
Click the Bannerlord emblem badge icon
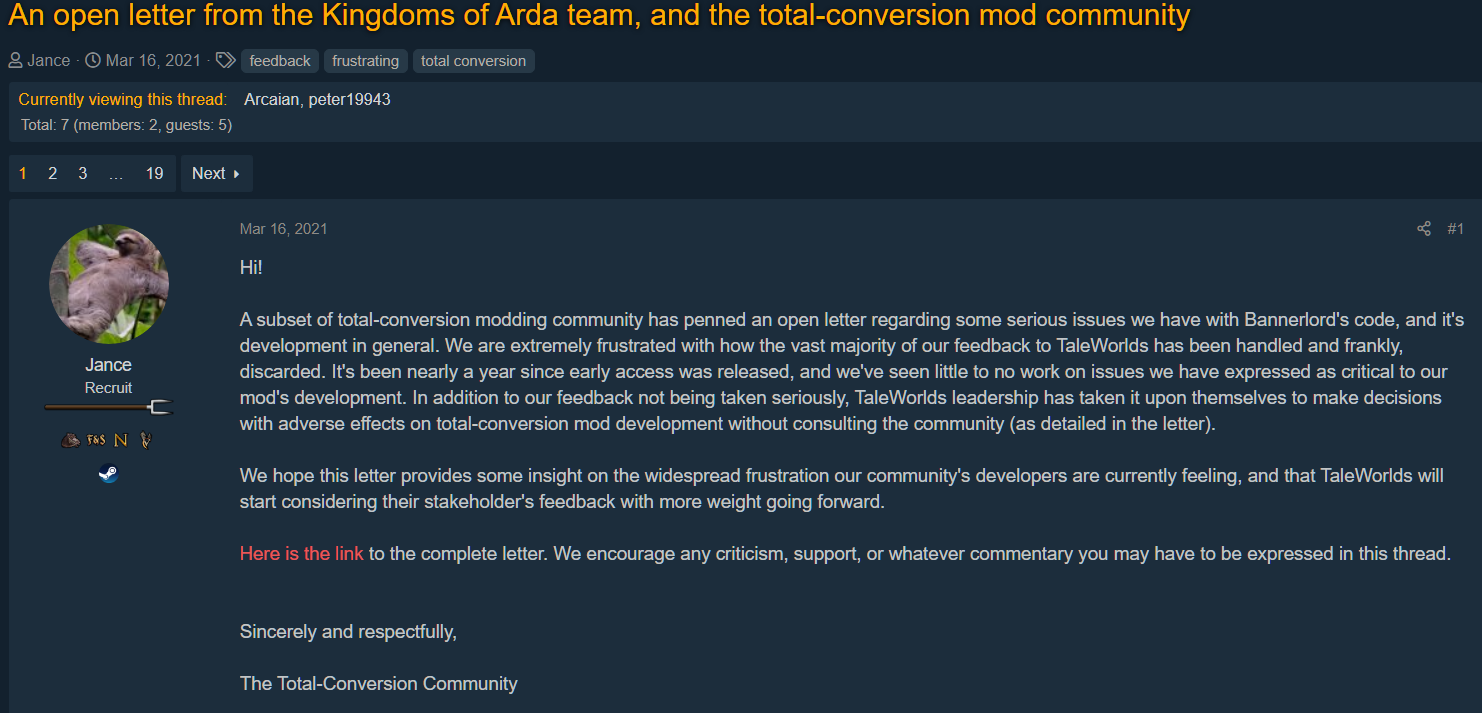point(146,440)
